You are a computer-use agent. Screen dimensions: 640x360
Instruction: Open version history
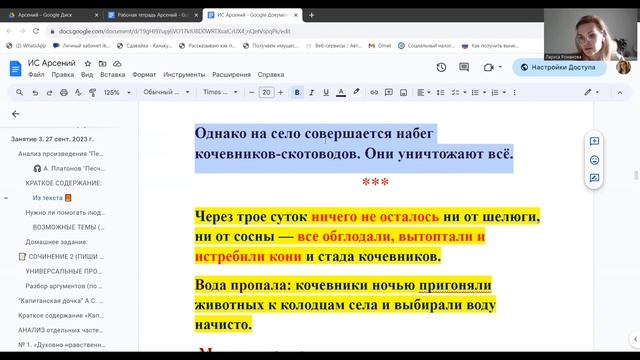[441, 67]
